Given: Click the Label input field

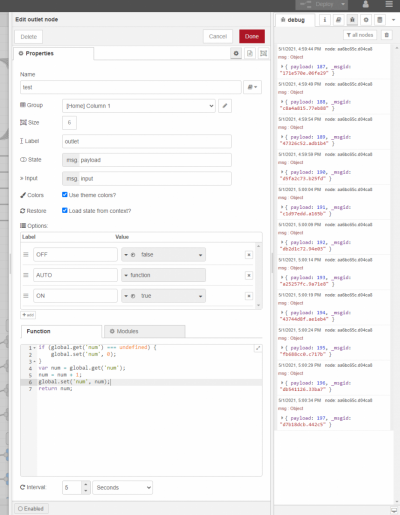Looking at the screenshot, I should click(x=147, y=141).
